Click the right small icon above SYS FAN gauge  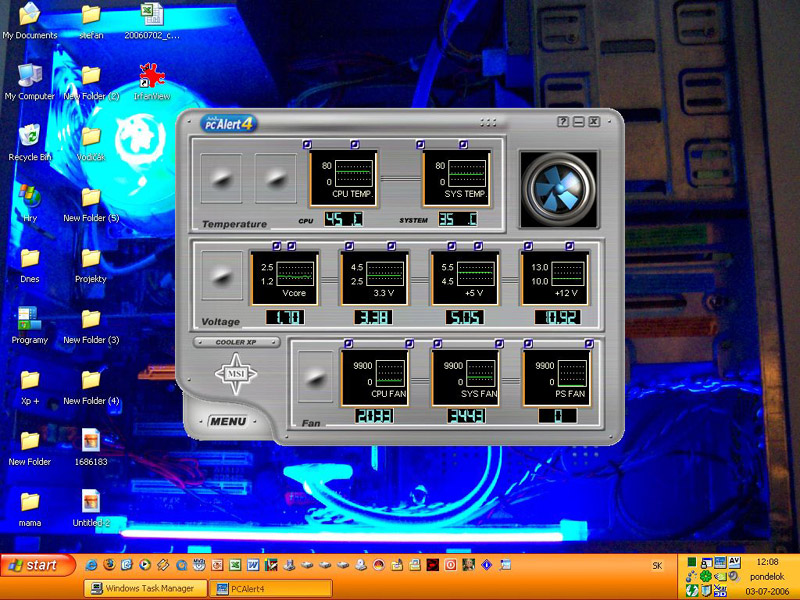(499, 343)
